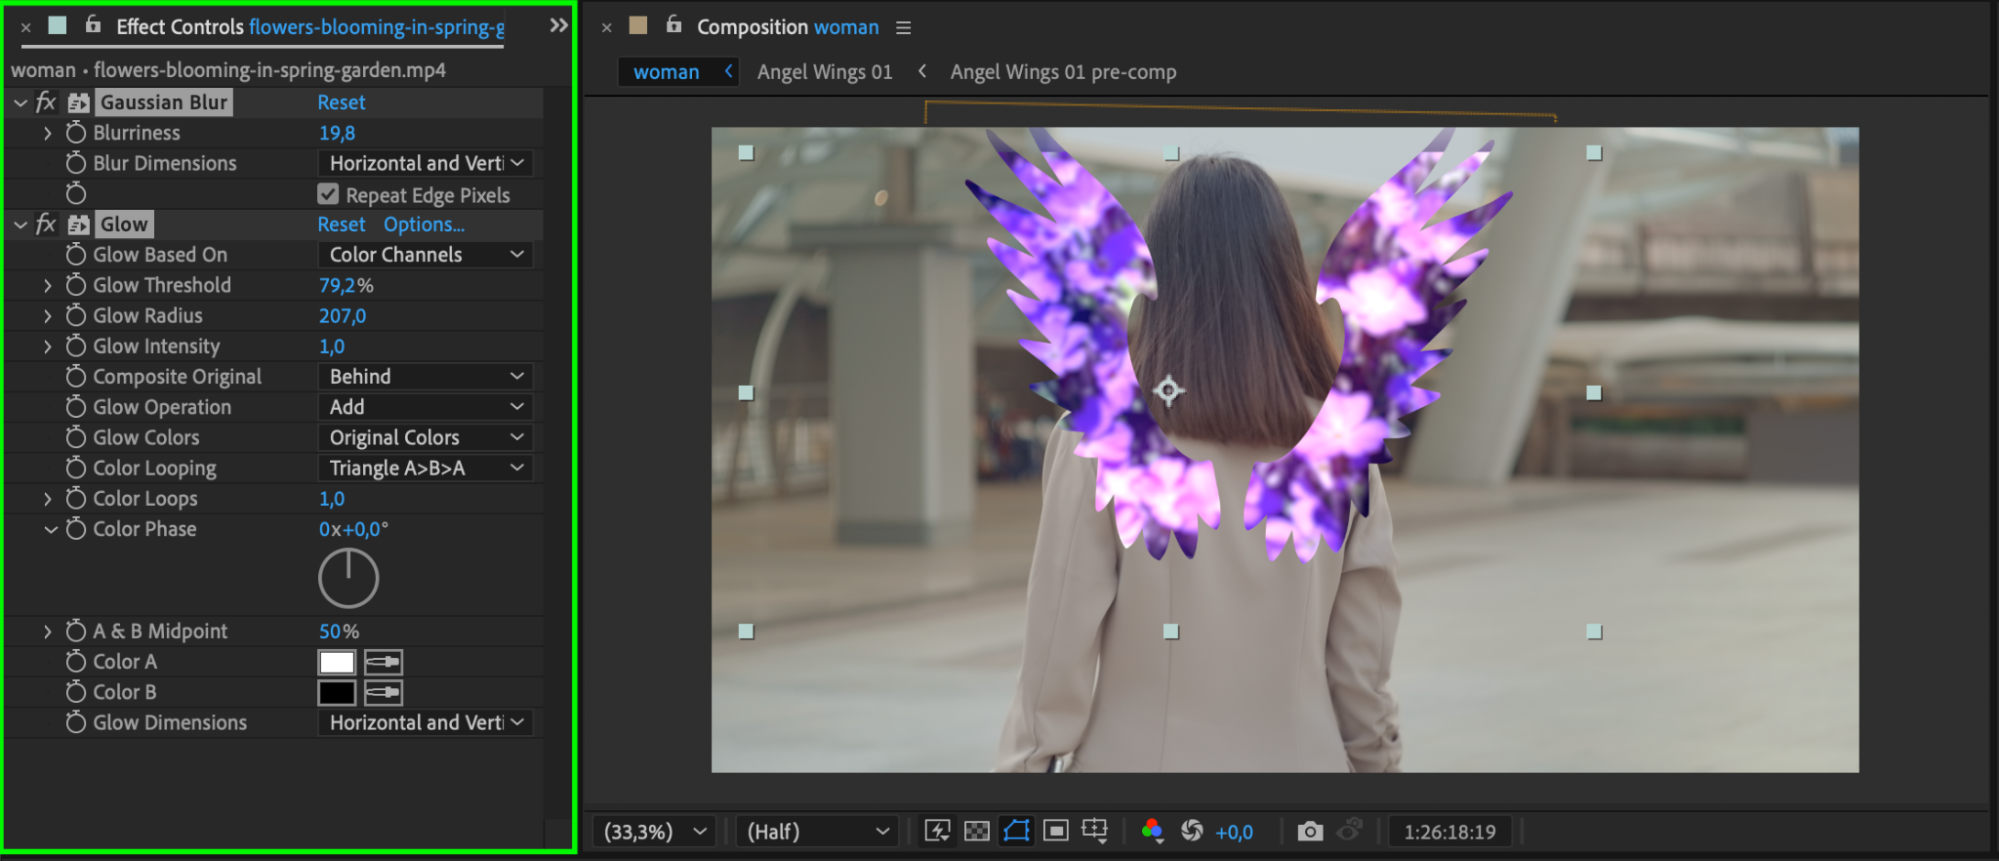Open the Glow Based On dropdown

[425, 255]
